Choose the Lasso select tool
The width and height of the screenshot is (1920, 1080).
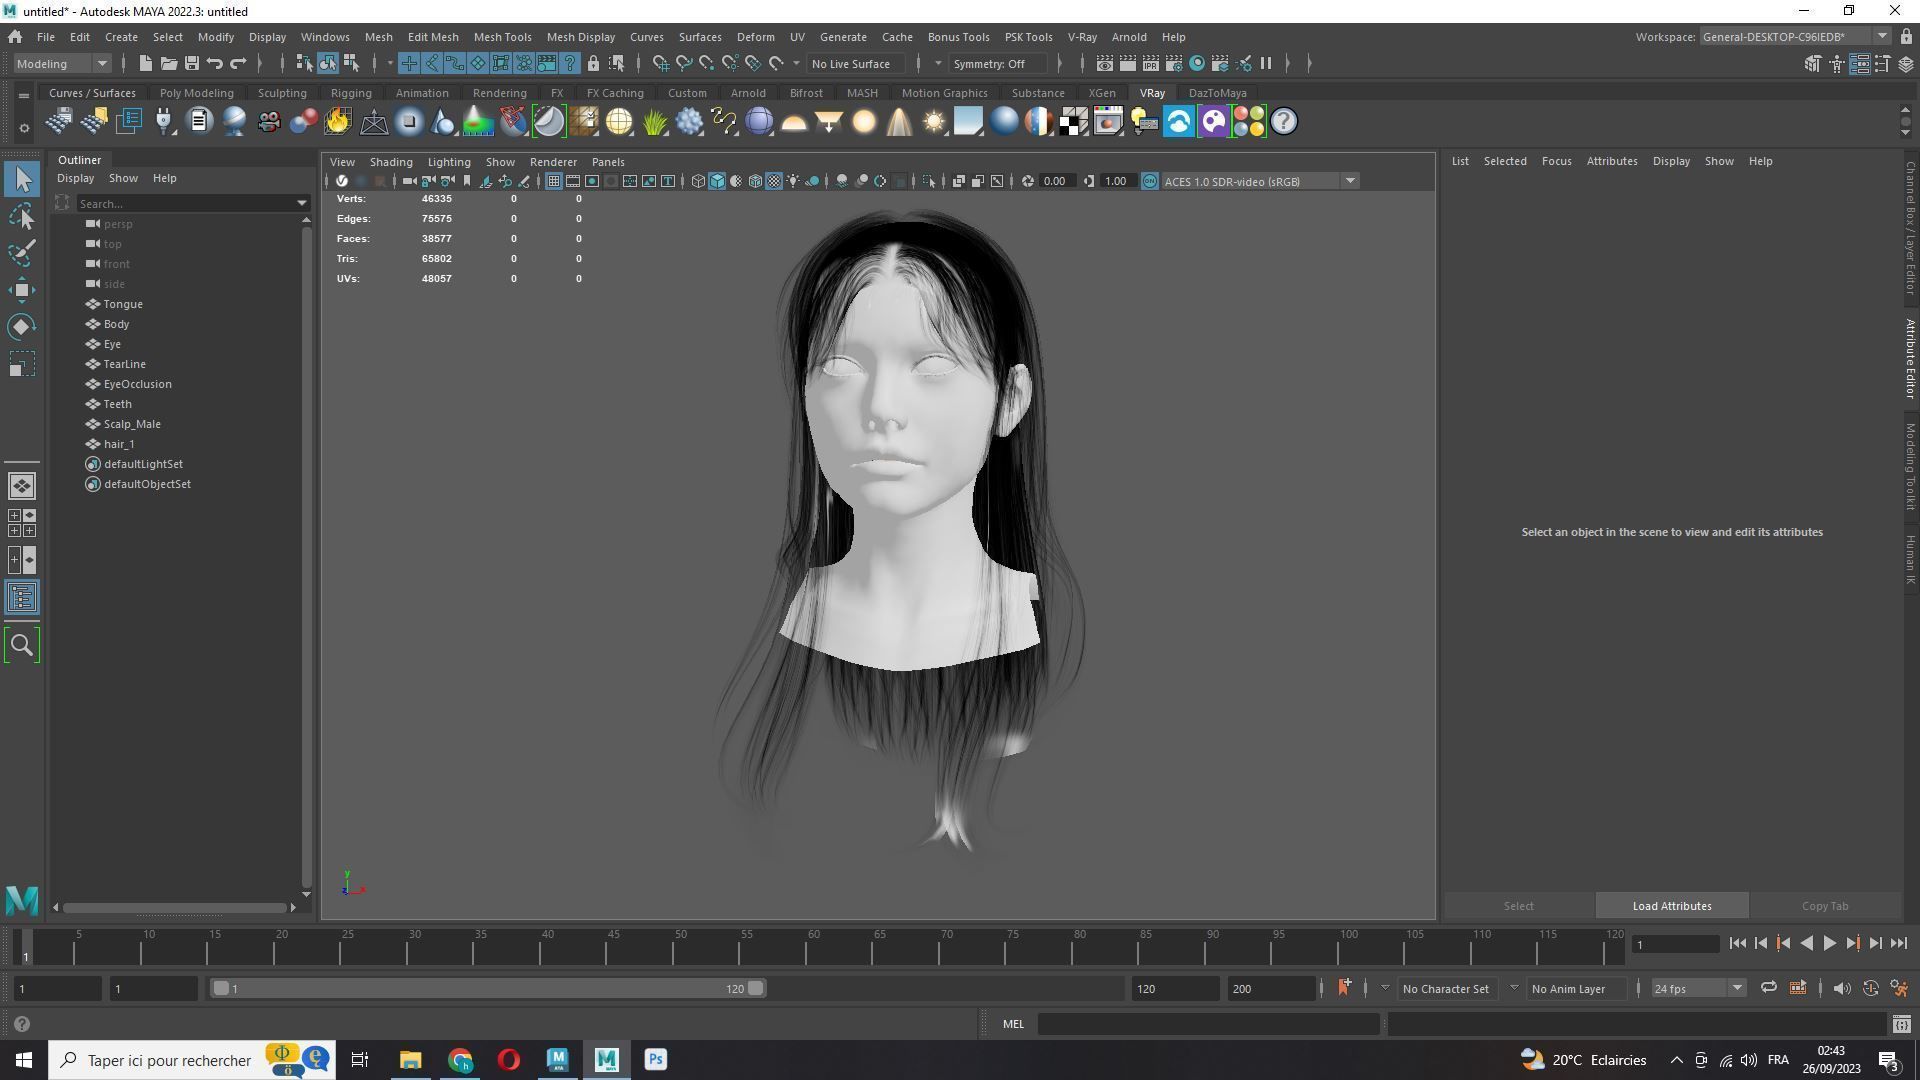pos(22,217)
